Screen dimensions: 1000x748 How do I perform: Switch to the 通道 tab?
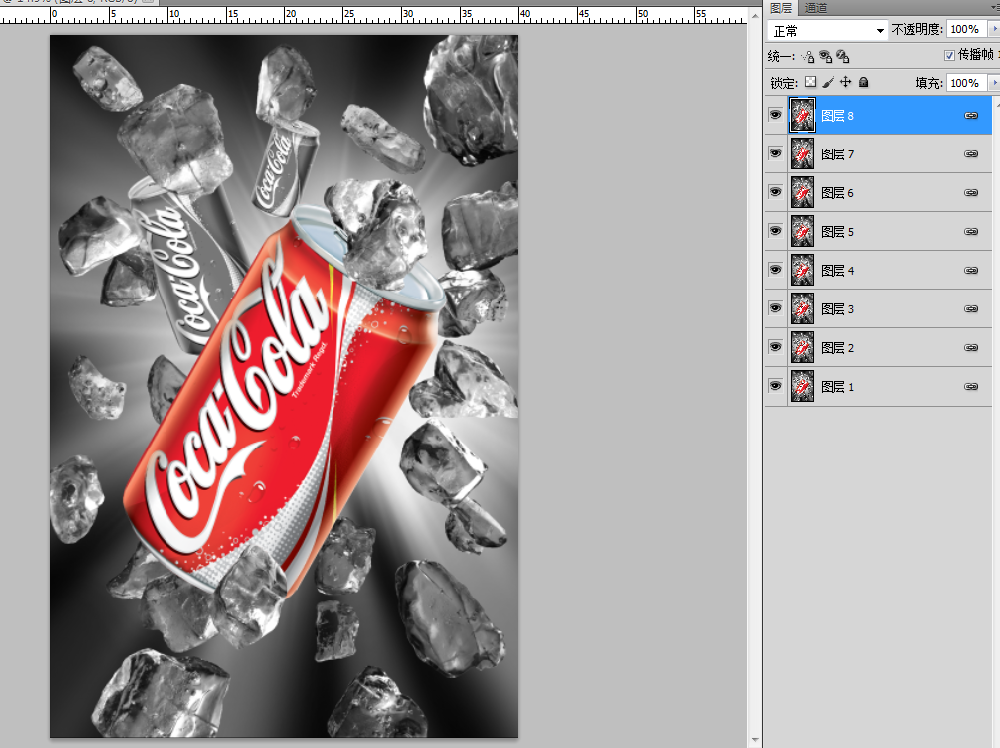pos(816,8)
